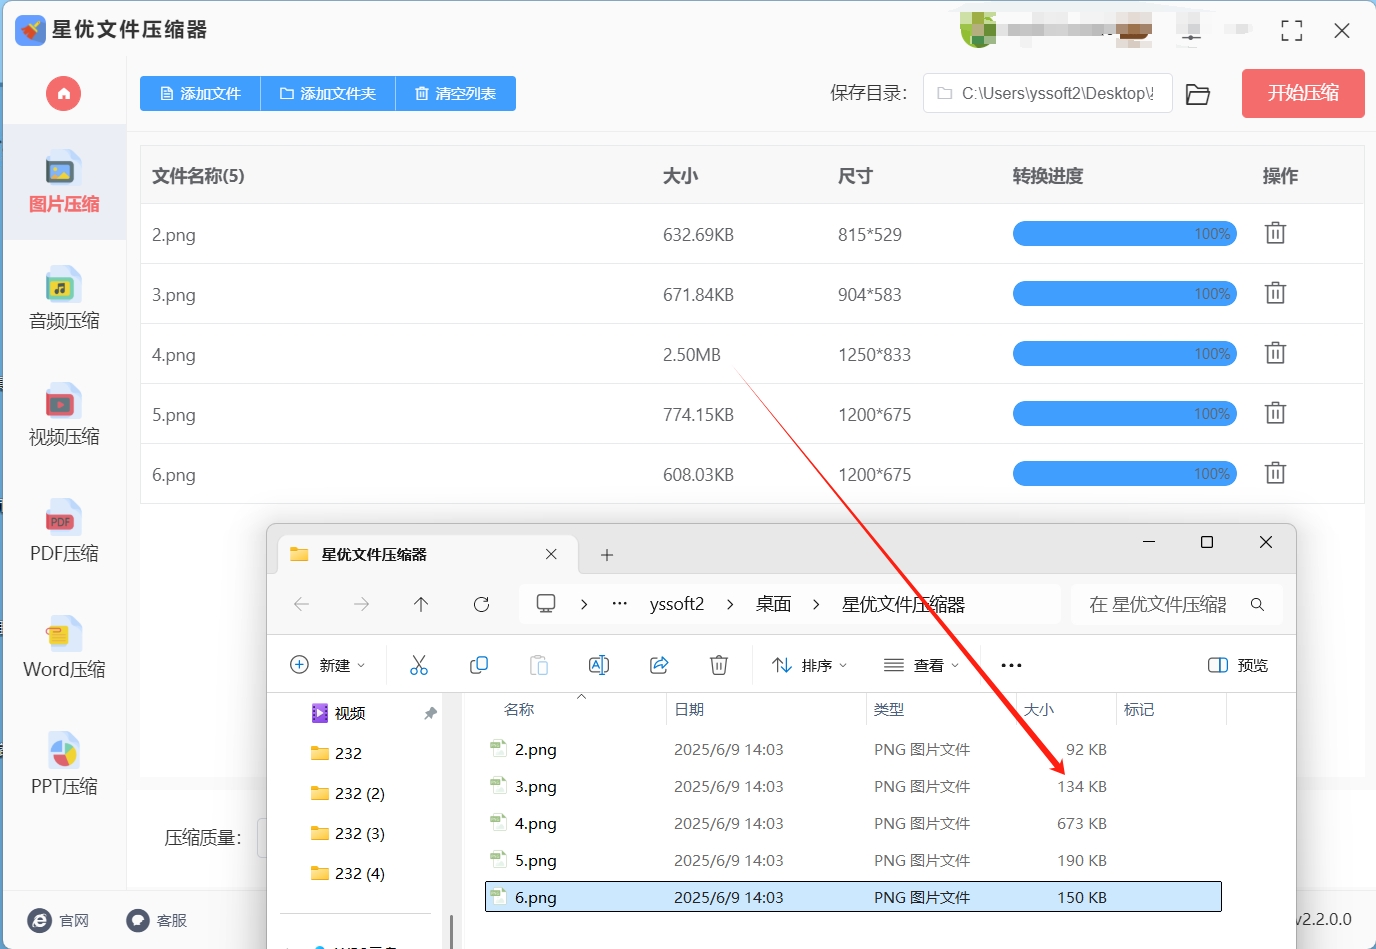The height and width of the screenshot is (949, 1376).
Task: Open 官网 official website link
Action: coord(58,920)
